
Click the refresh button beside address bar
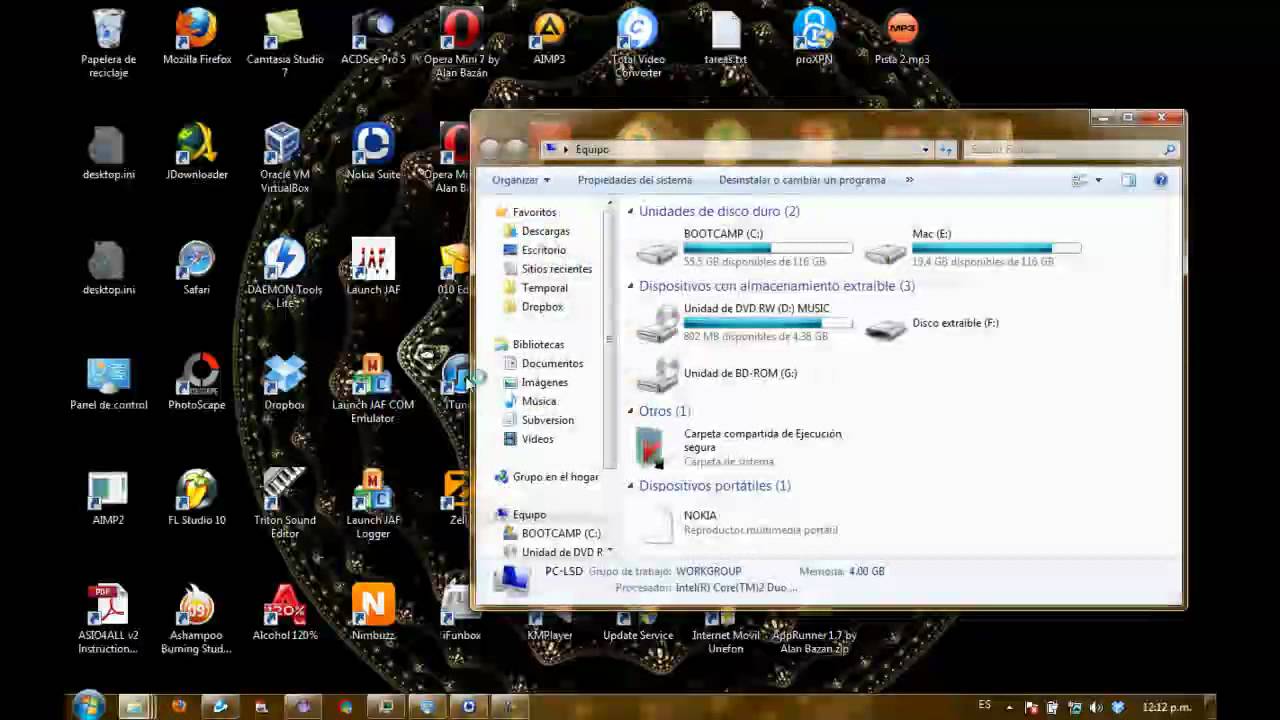click(x=946, y=149)
